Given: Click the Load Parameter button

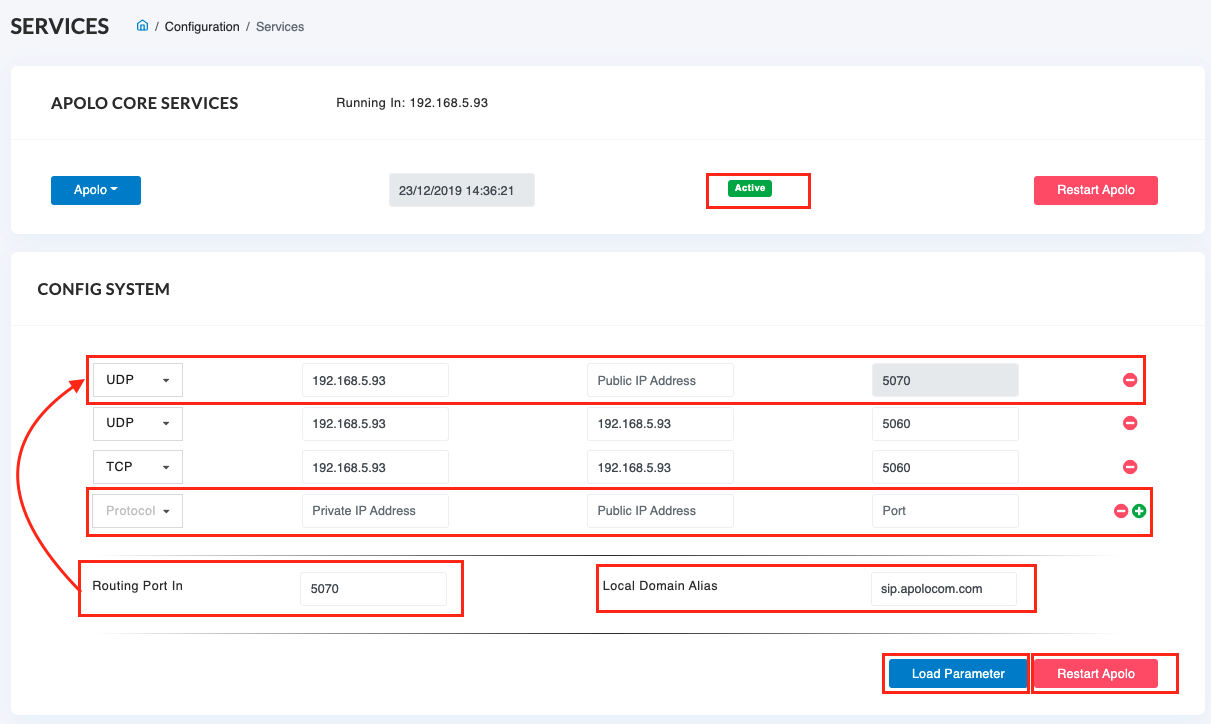Looking at the screenshot, I should (x=957, y=674).
